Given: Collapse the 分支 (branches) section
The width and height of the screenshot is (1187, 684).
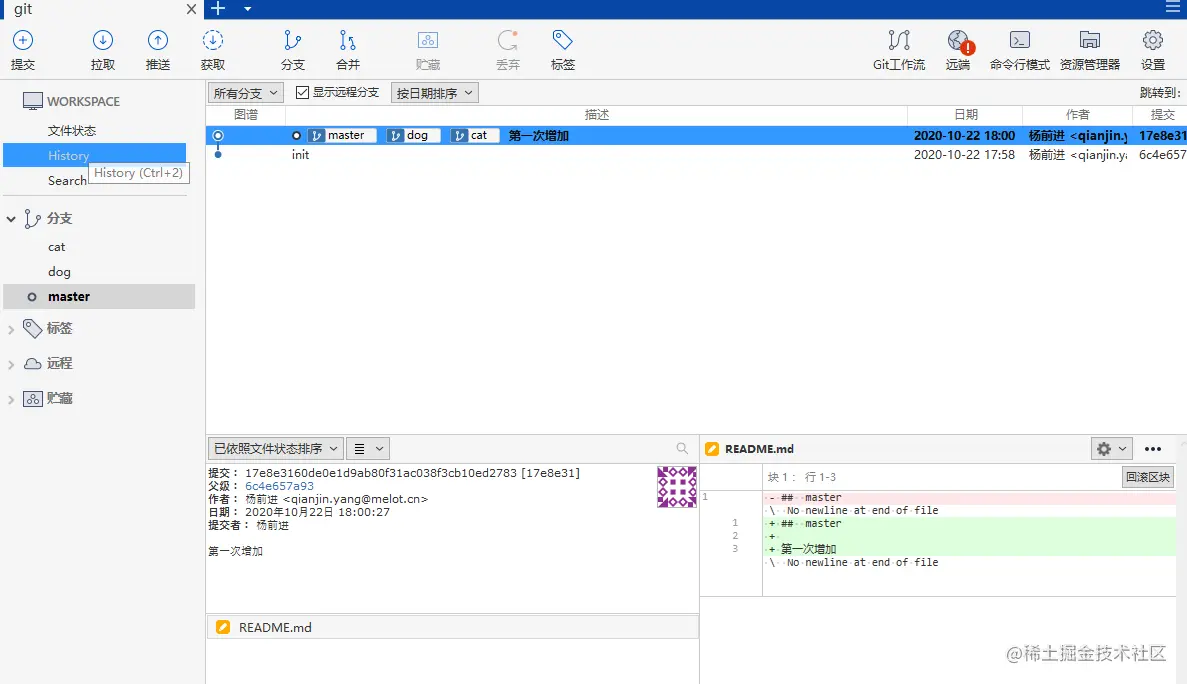Looking at the screenshot, I should (11, 219).
